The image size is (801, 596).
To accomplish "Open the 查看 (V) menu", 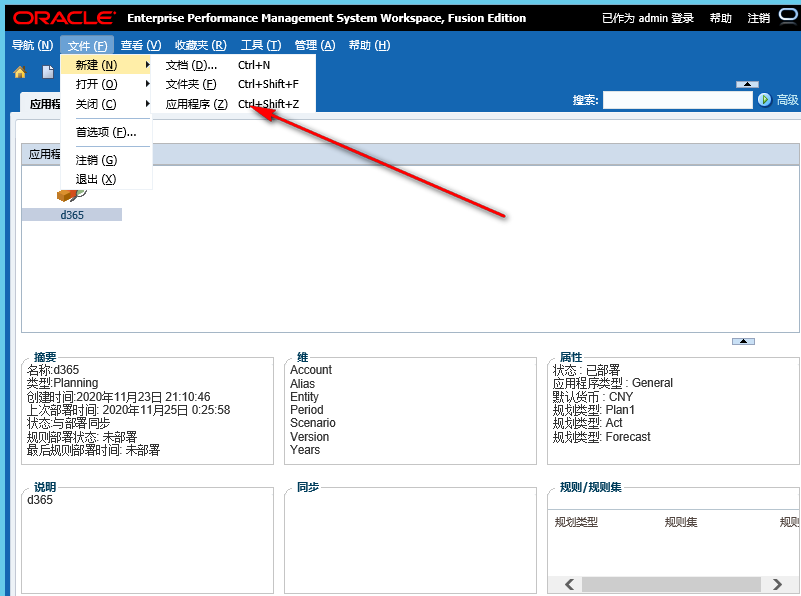I will point(141,45).
